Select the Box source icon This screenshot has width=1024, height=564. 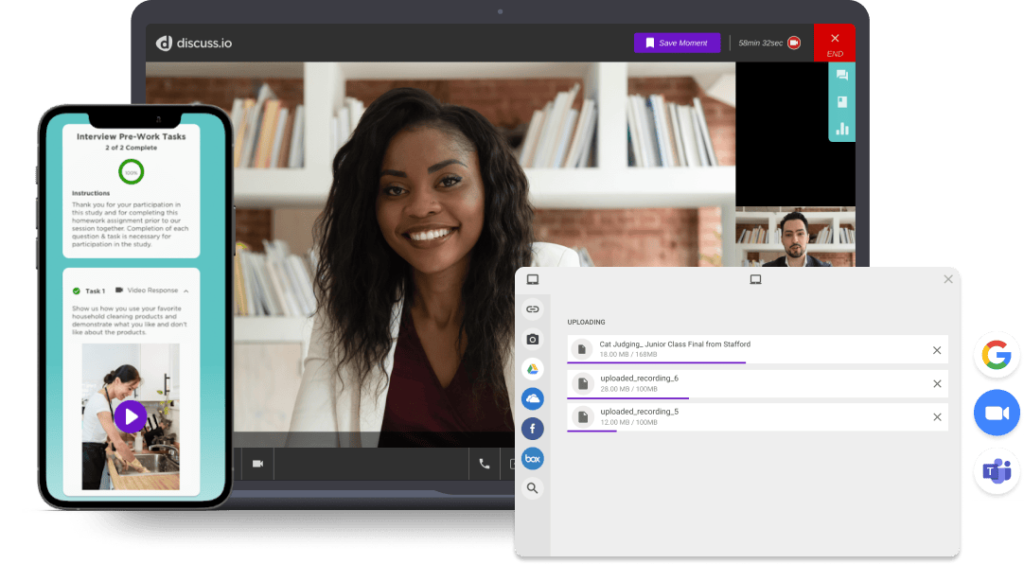tap(533, 459)
